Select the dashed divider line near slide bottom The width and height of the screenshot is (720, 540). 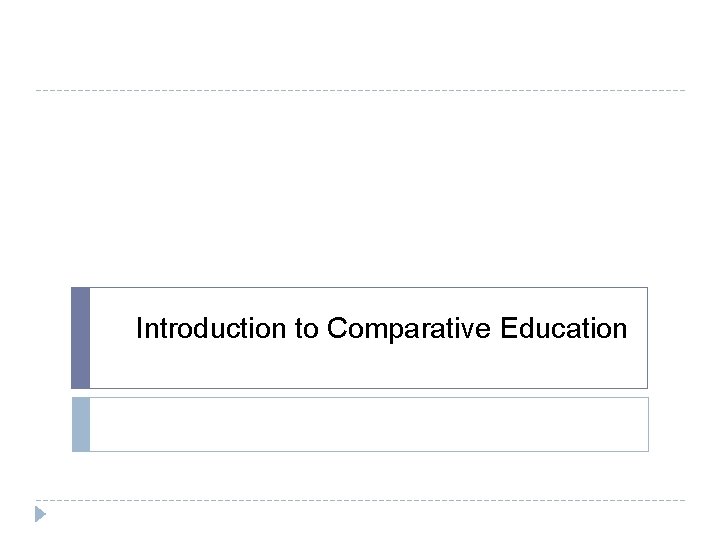point(360,500)
